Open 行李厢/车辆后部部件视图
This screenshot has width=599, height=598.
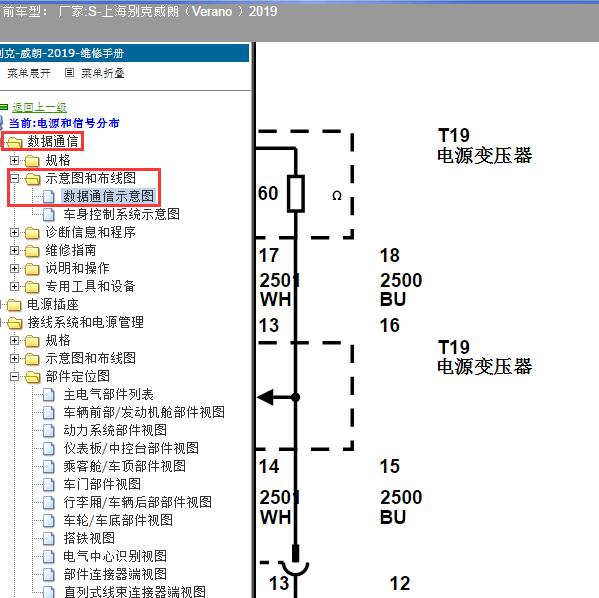point(138,502)
